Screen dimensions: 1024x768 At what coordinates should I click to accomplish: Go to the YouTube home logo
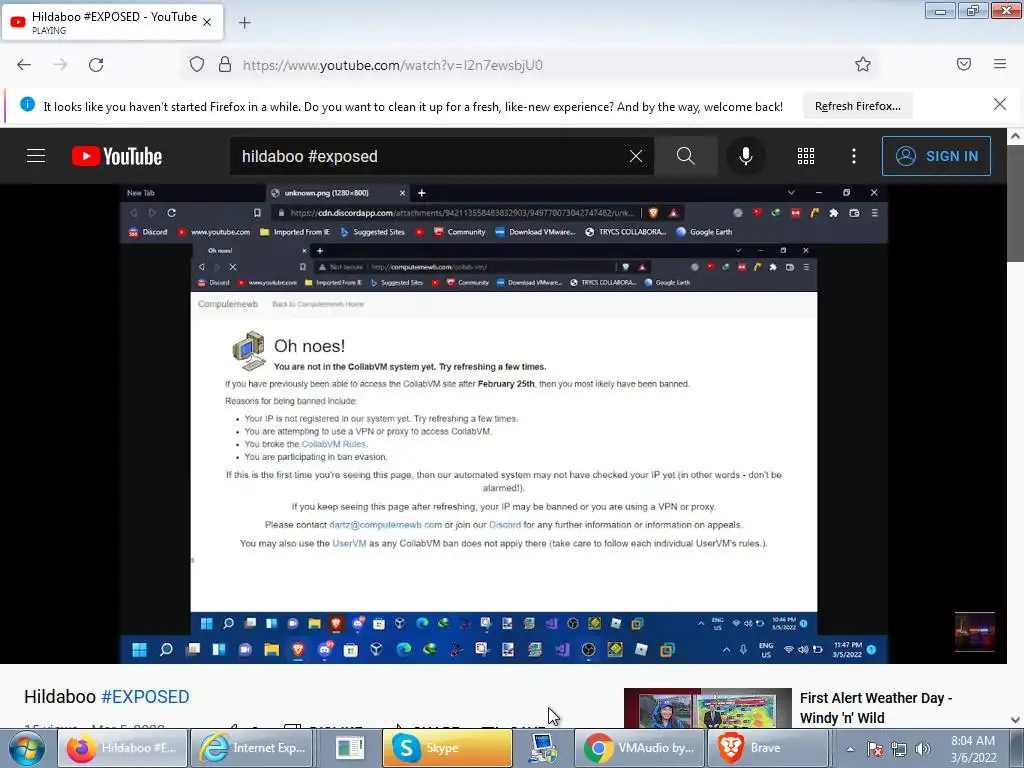click(x=117, y=156)
